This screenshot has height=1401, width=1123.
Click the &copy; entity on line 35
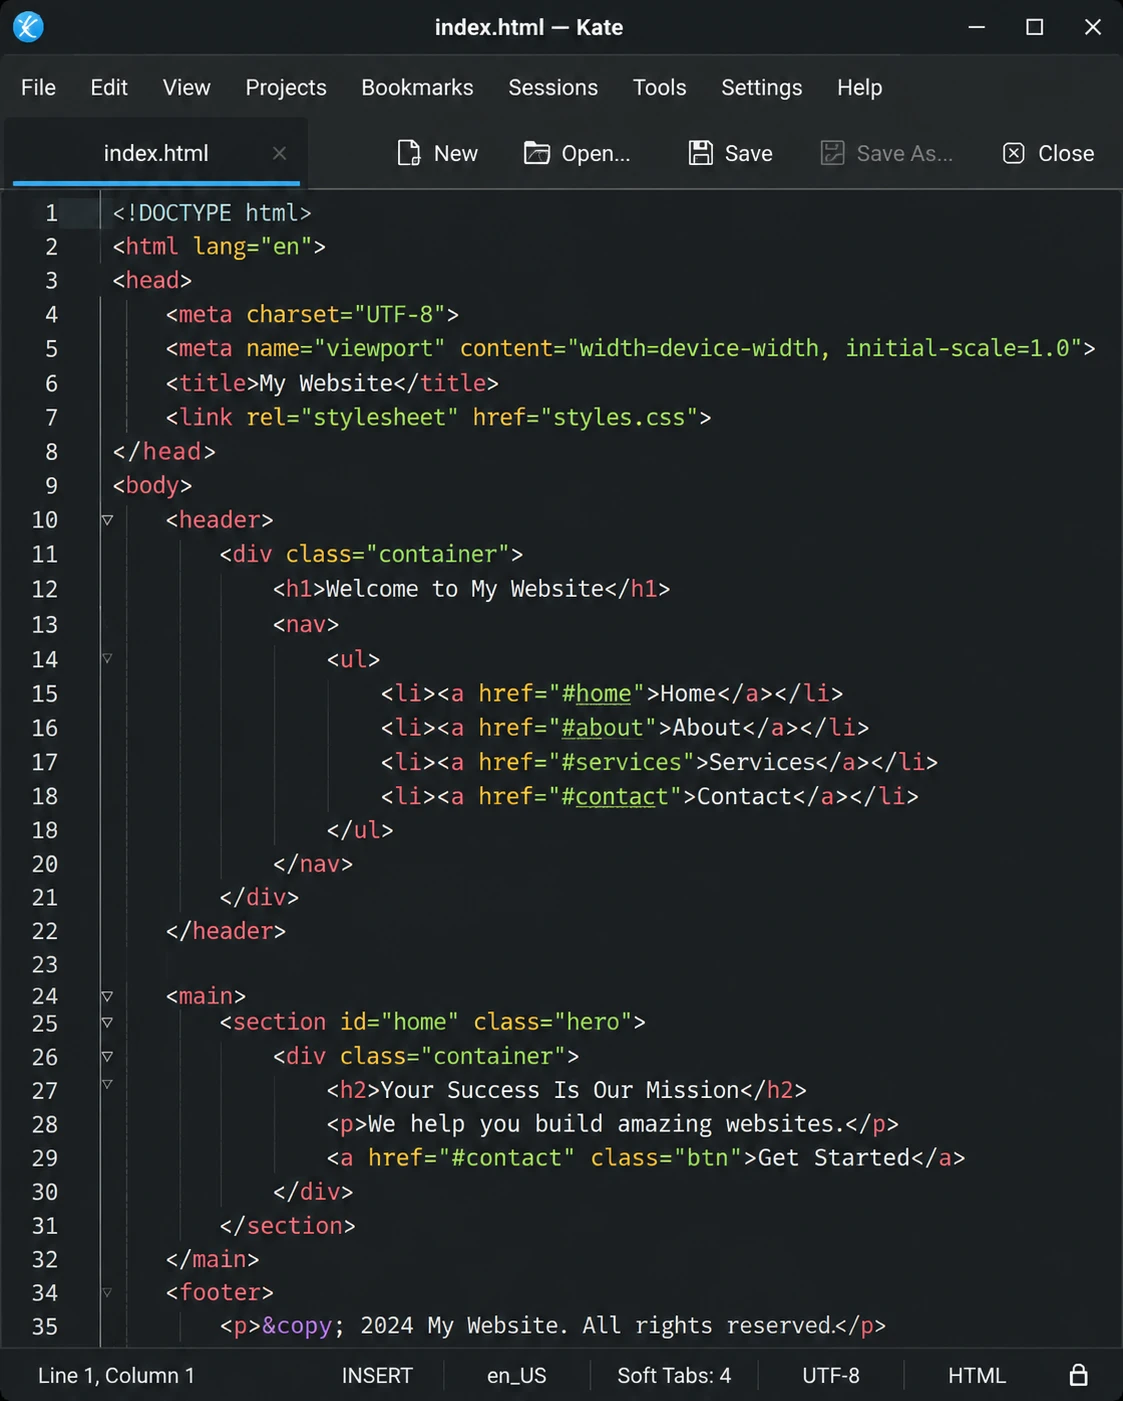[303, 1326]
